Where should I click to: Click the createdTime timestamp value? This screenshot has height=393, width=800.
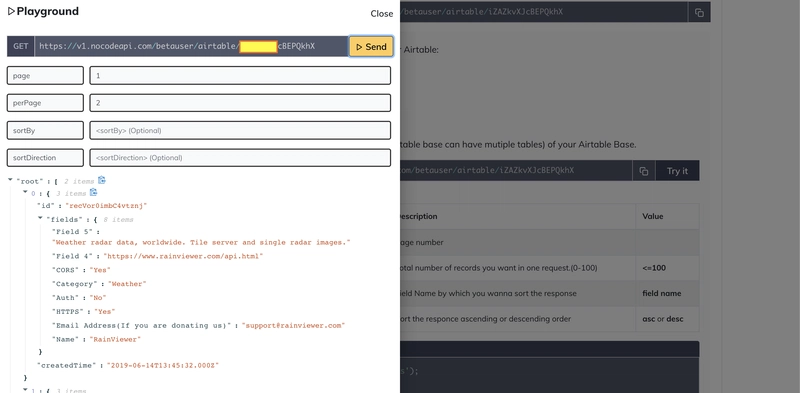[162, 365]
